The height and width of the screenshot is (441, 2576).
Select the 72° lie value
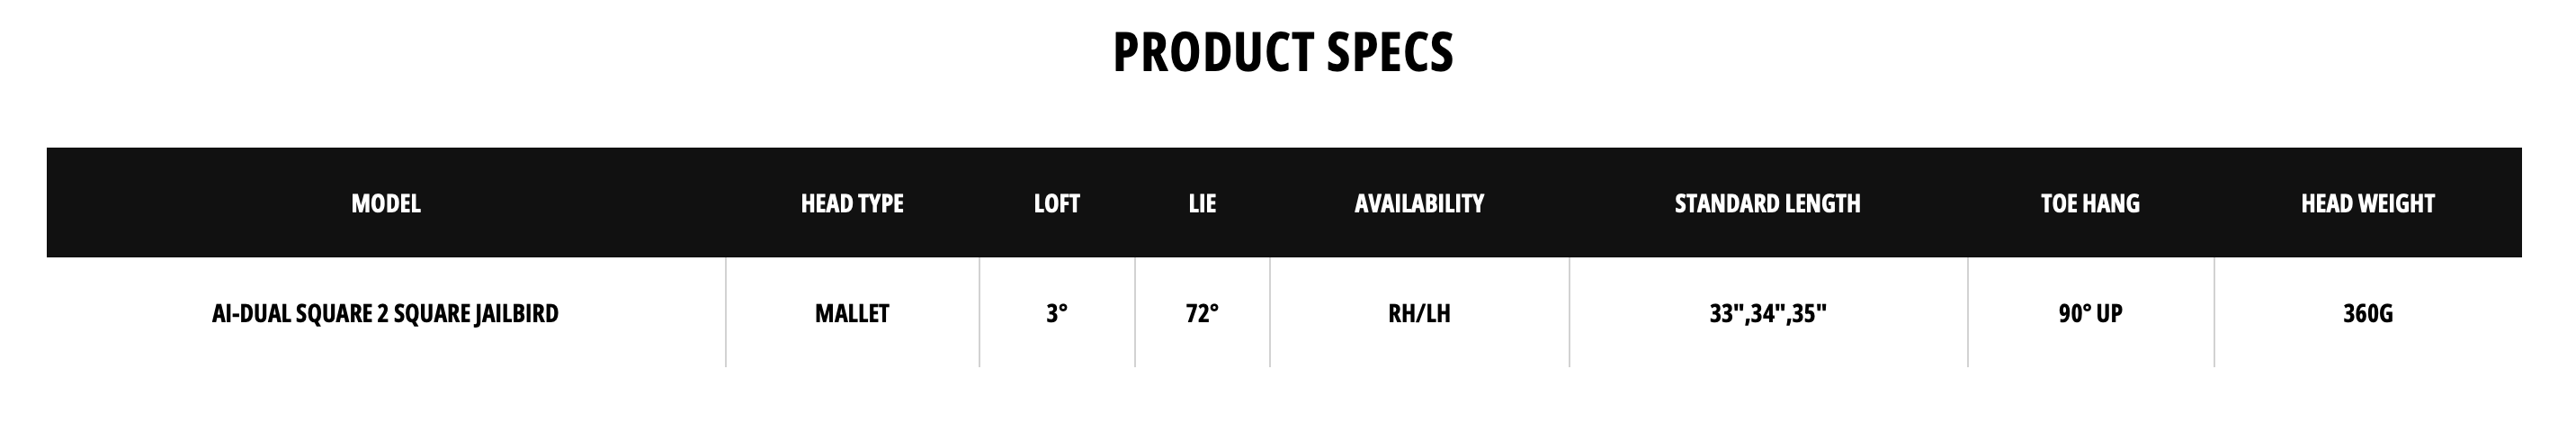coord(1202,314)
